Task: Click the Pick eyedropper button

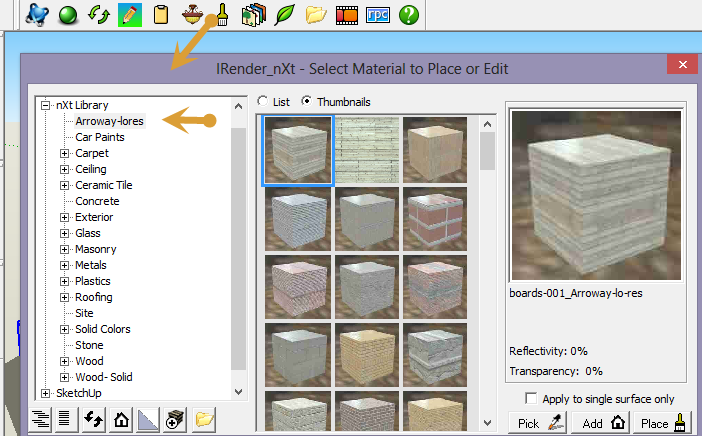Action: (x=538, y=423)
